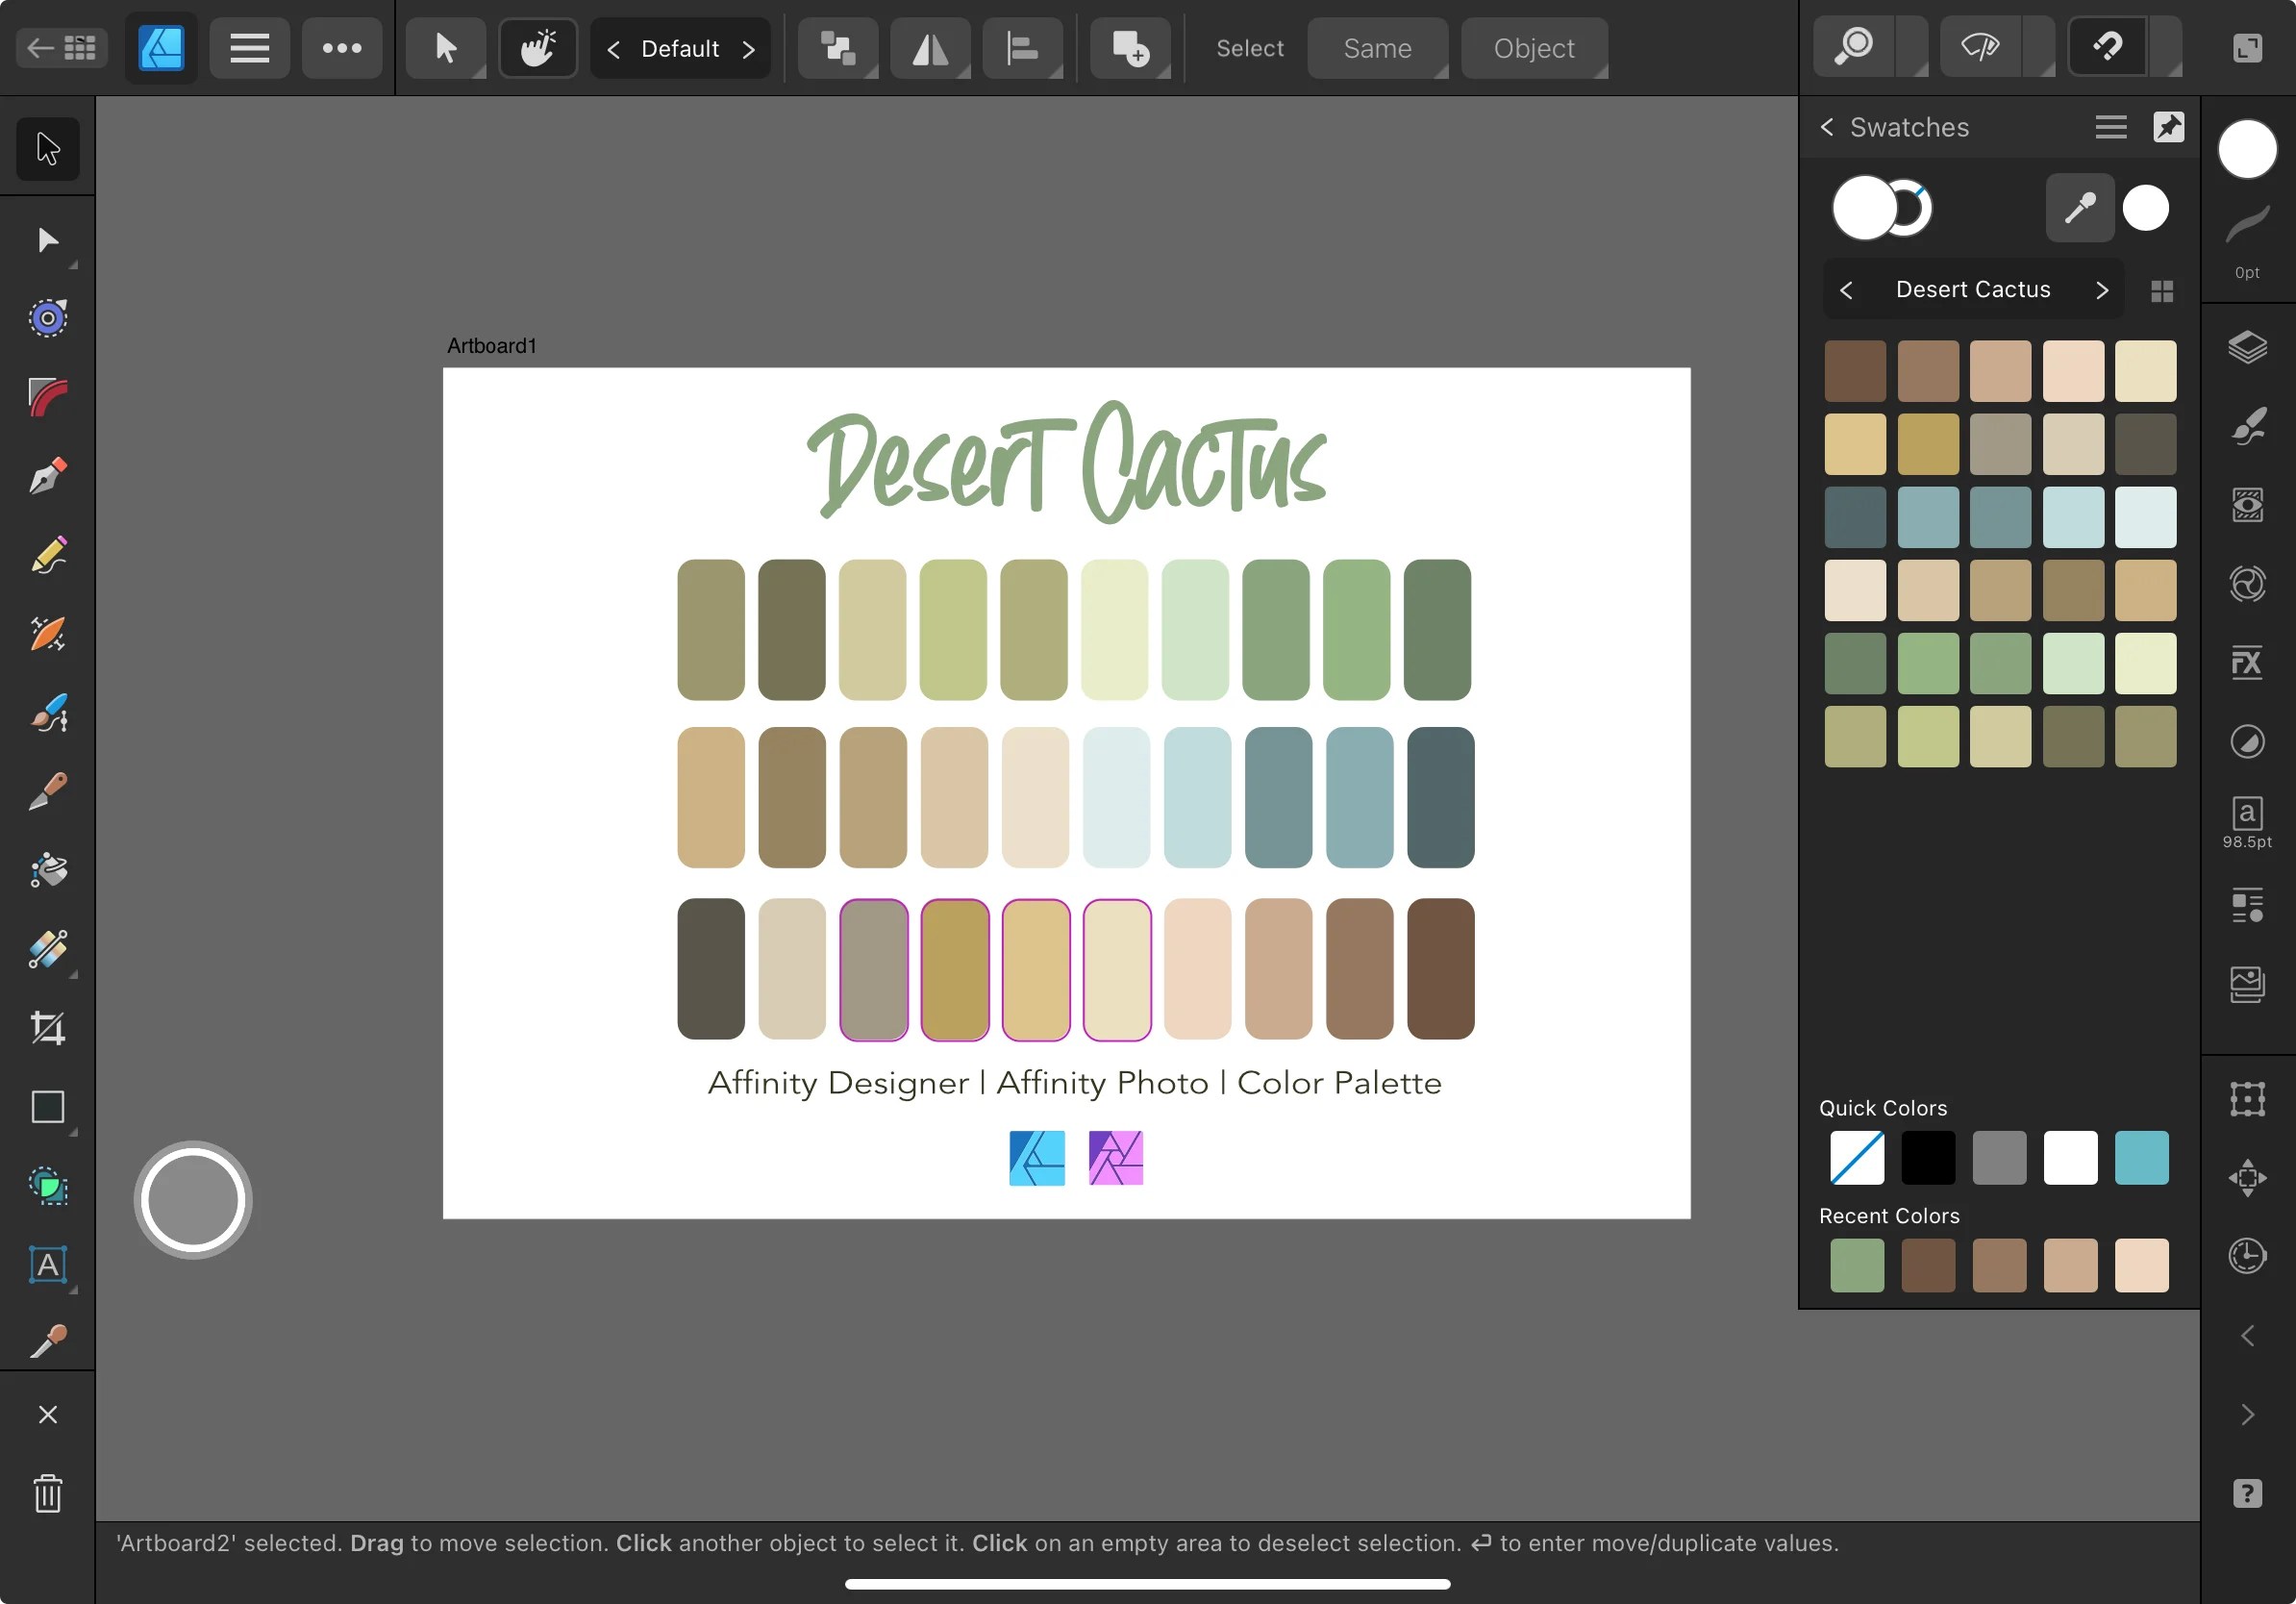Image resolution: width=2296 pixels, height=1604 pixels.
Task: Toggle the Object selection mode
Action: (x=1533, y=47)
